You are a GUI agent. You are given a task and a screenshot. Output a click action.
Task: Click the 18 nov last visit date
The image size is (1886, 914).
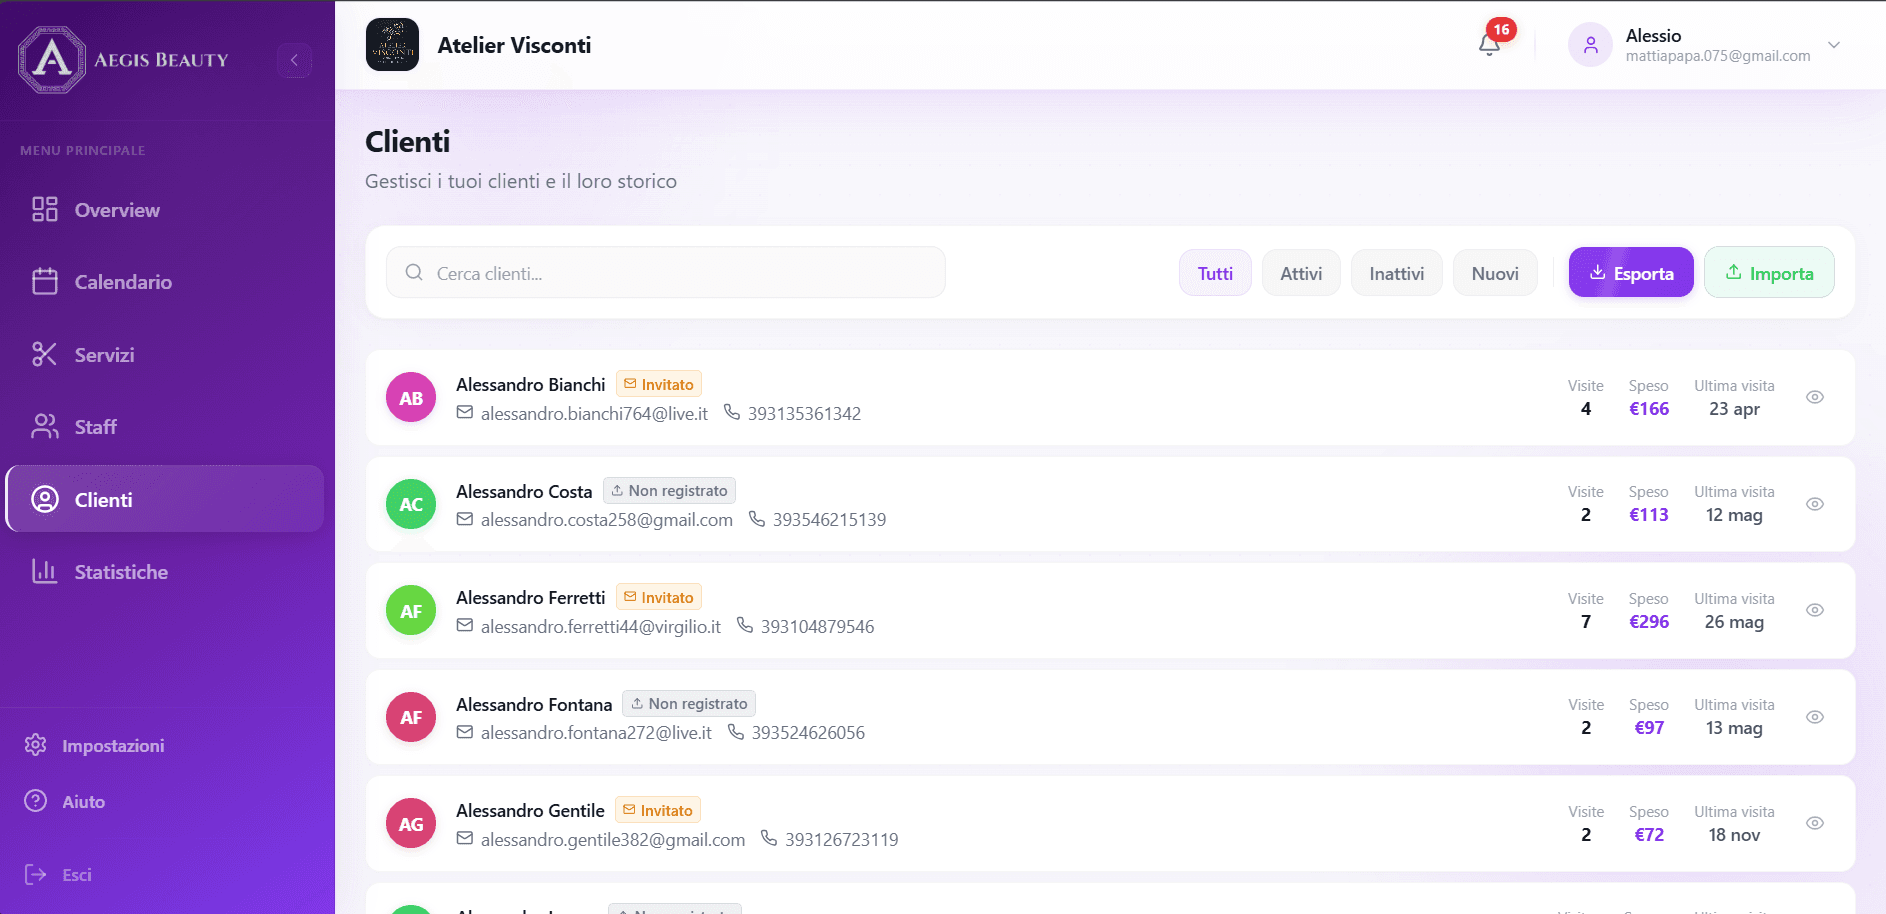coord(1734,835)
